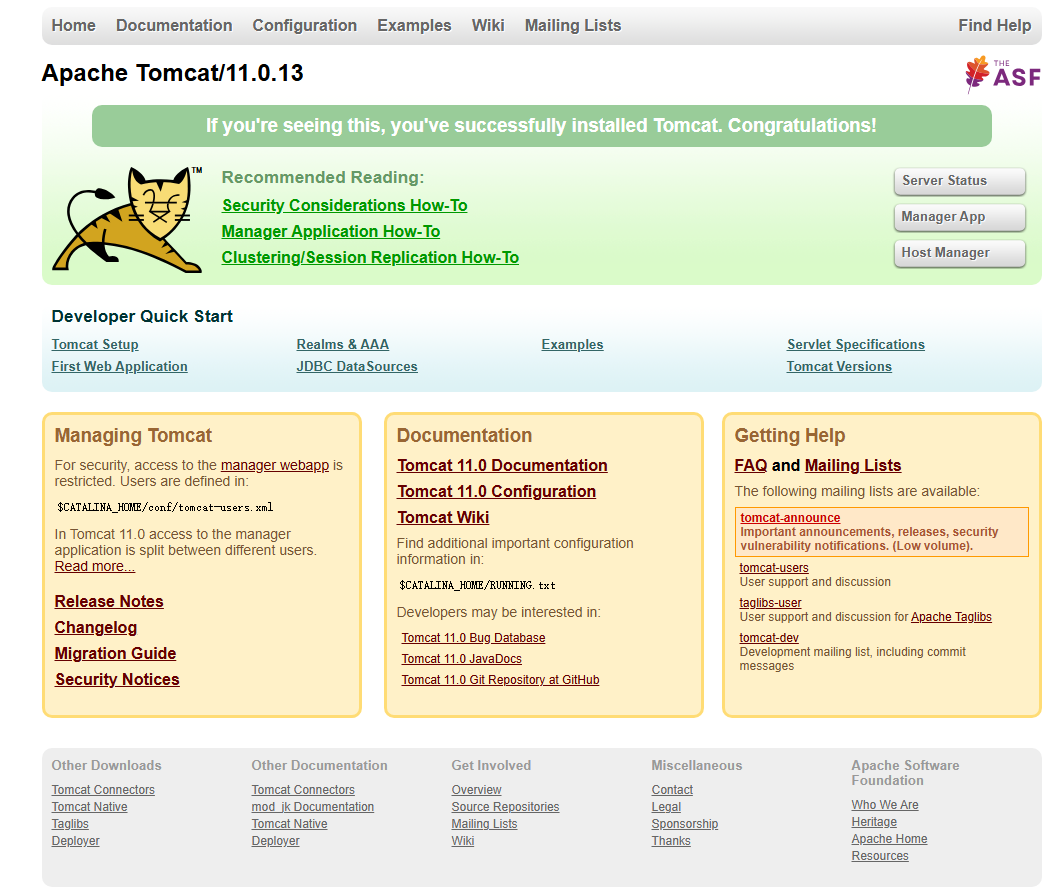1045x891 pixels.
Task: Open Clustering/Session Replication How-To link
Action: 370,257
